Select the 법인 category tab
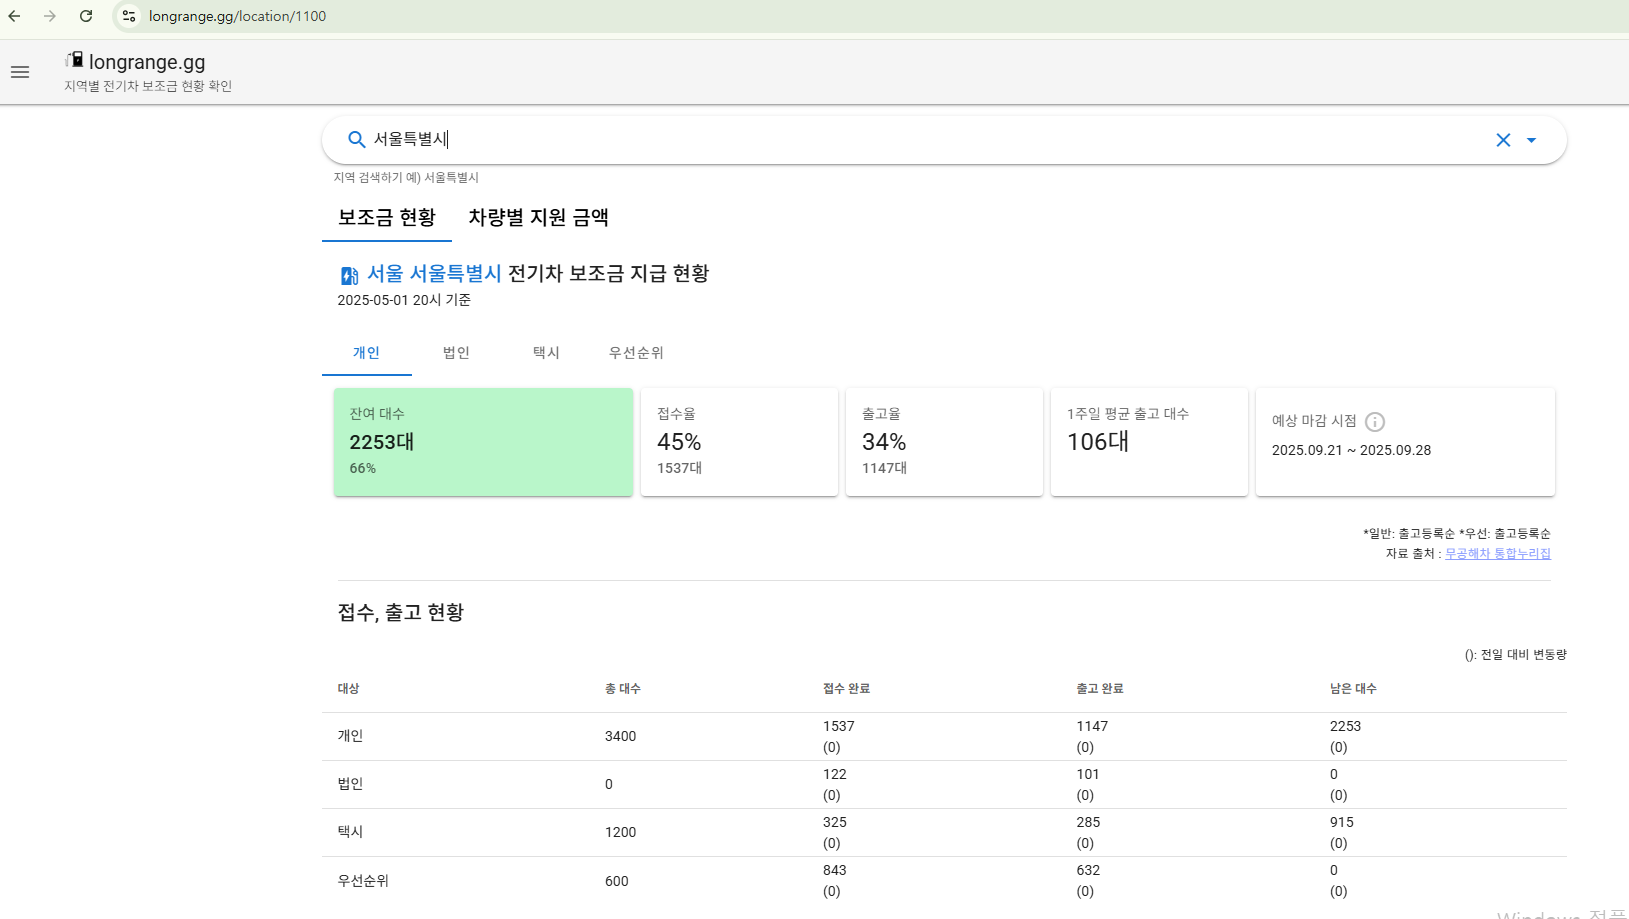 click(x=457, y=353)
